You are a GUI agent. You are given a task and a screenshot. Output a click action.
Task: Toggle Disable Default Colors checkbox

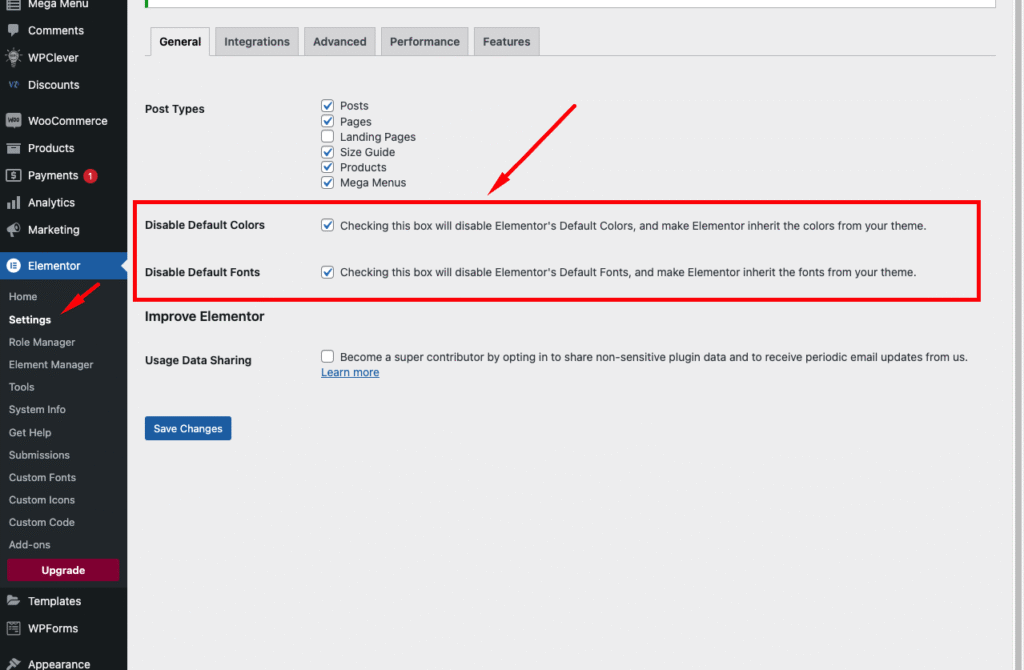point(327,225)
